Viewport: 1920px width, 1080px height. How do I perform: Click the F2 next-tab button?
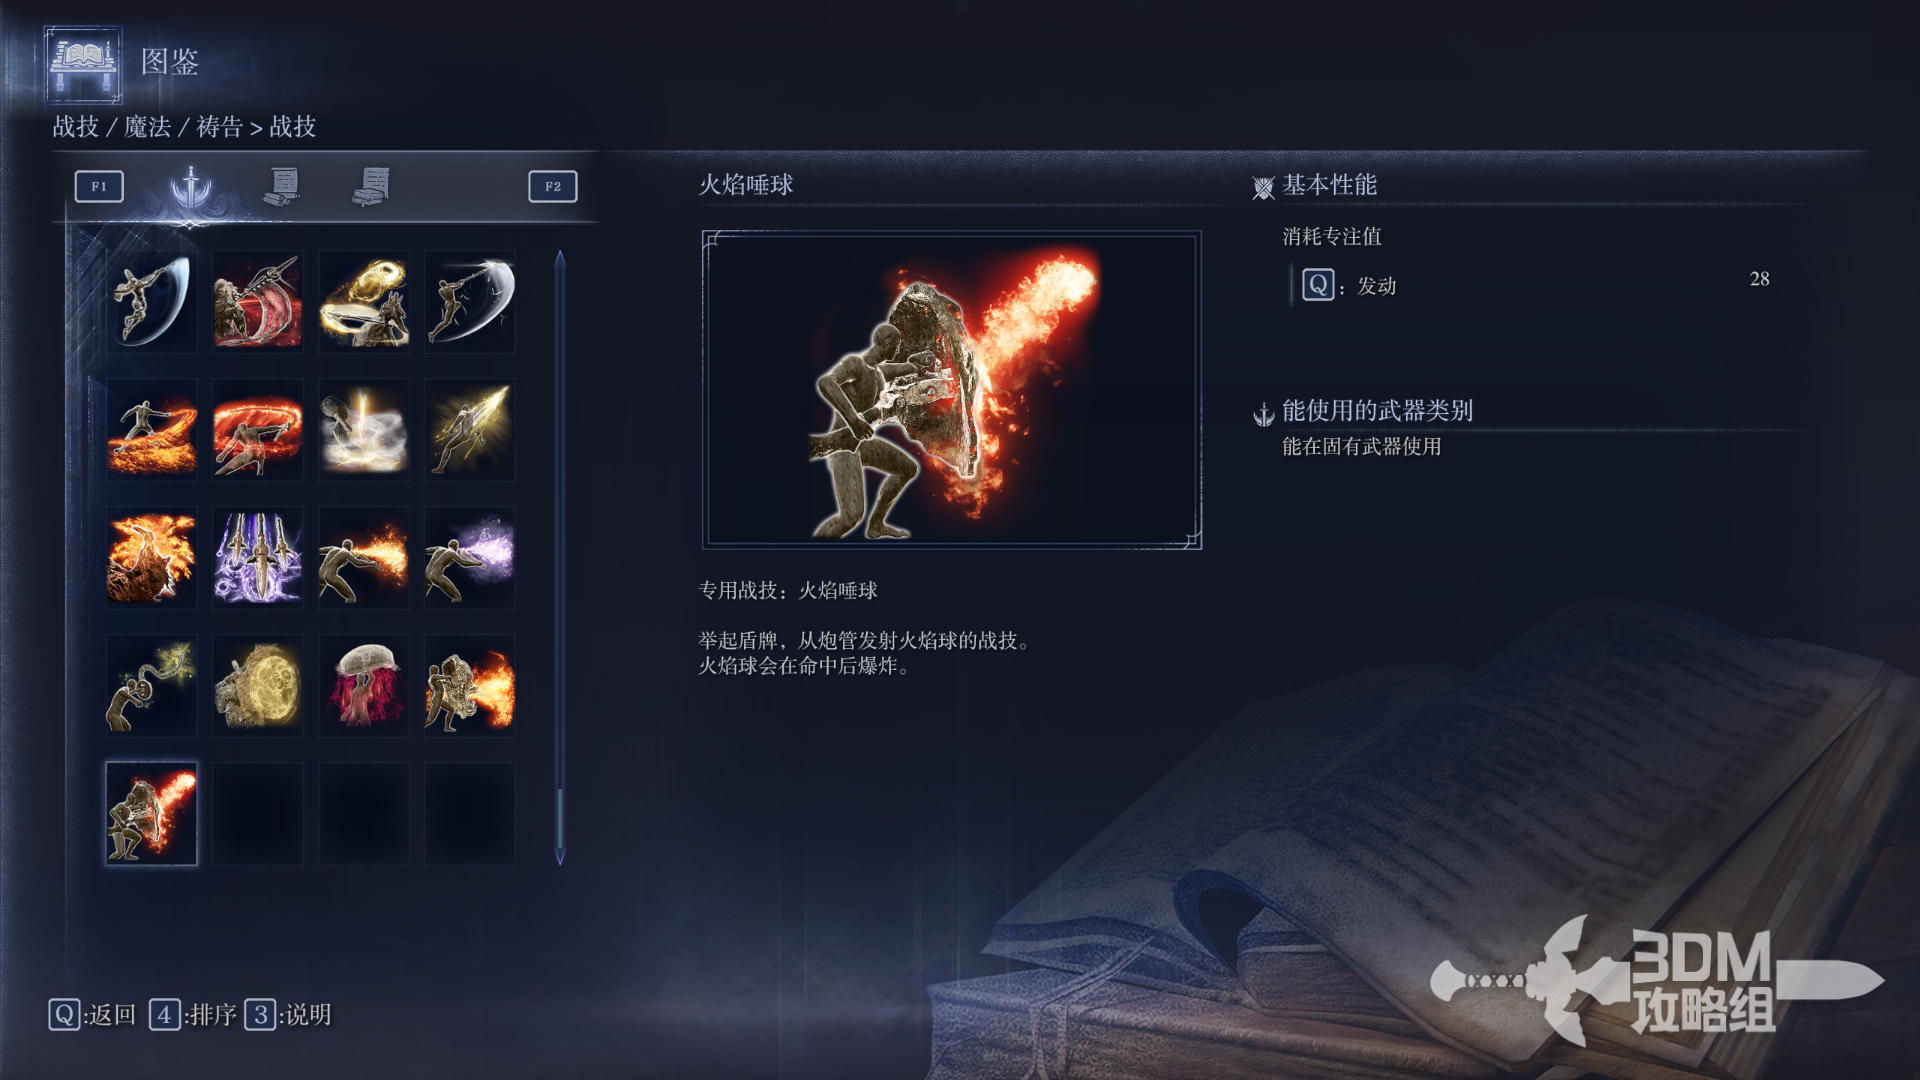click(x=553, y=186)
